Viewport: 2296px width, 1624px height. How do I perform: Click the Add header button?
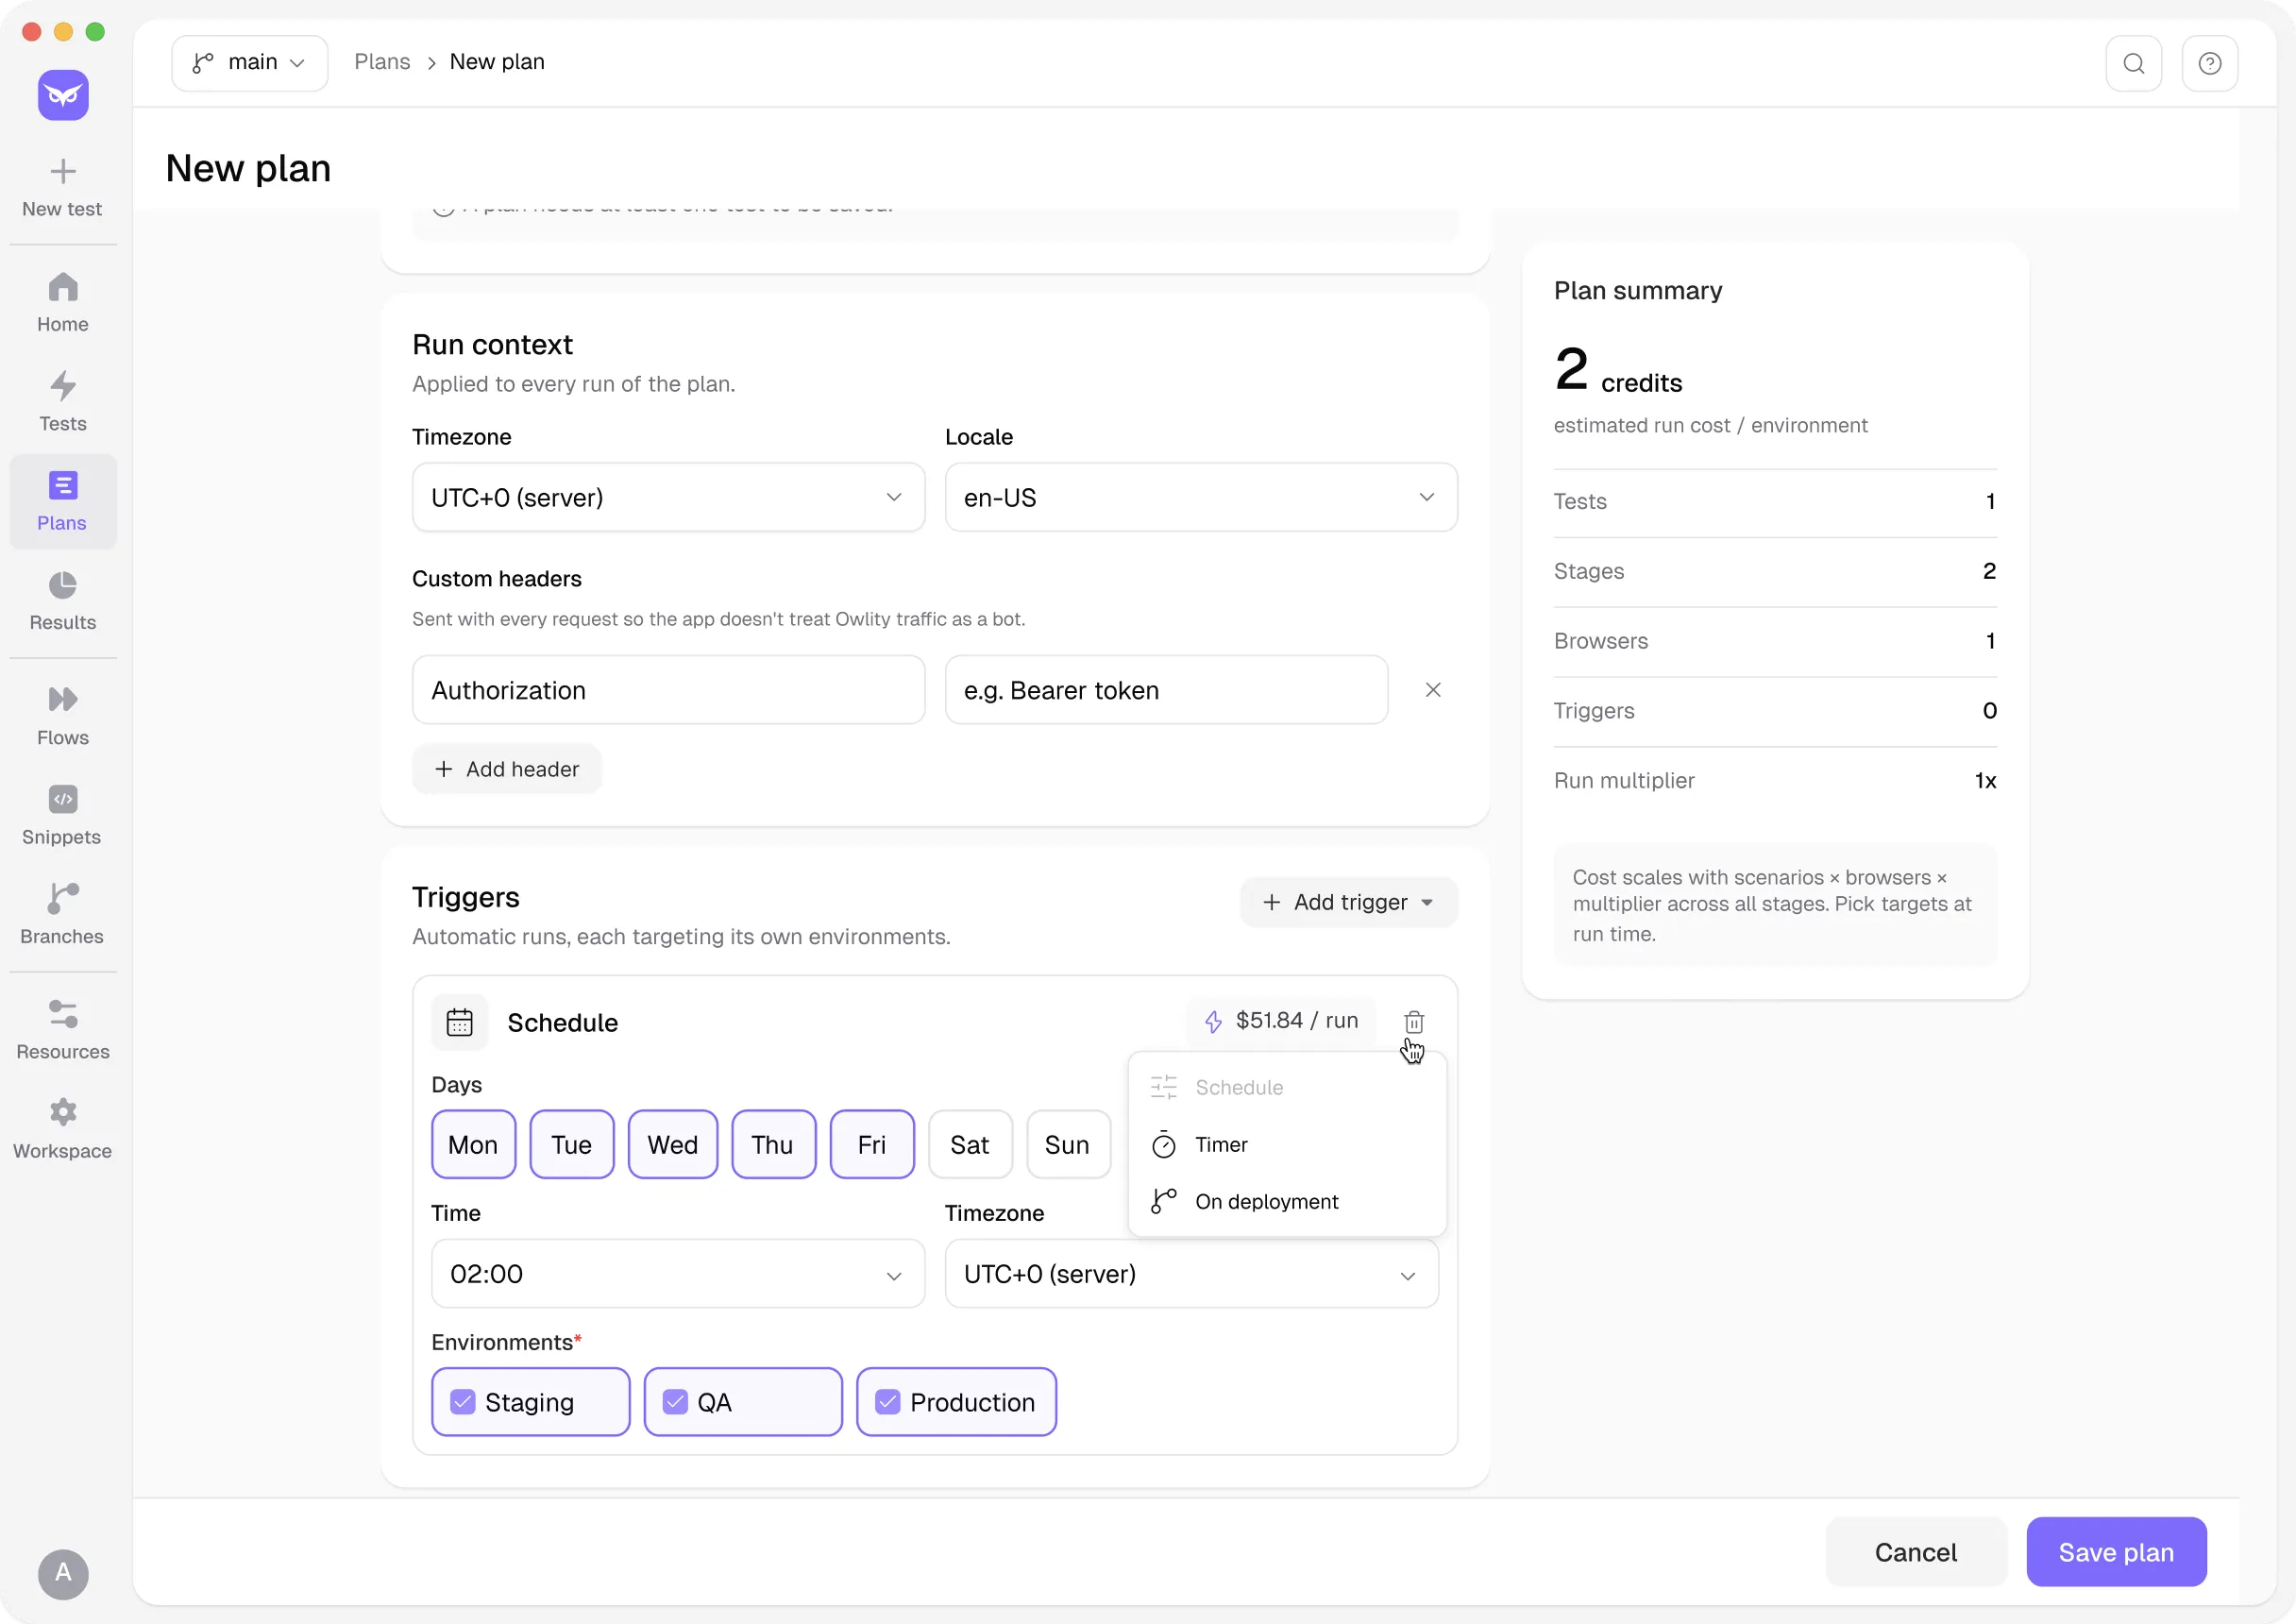(507, 769)
